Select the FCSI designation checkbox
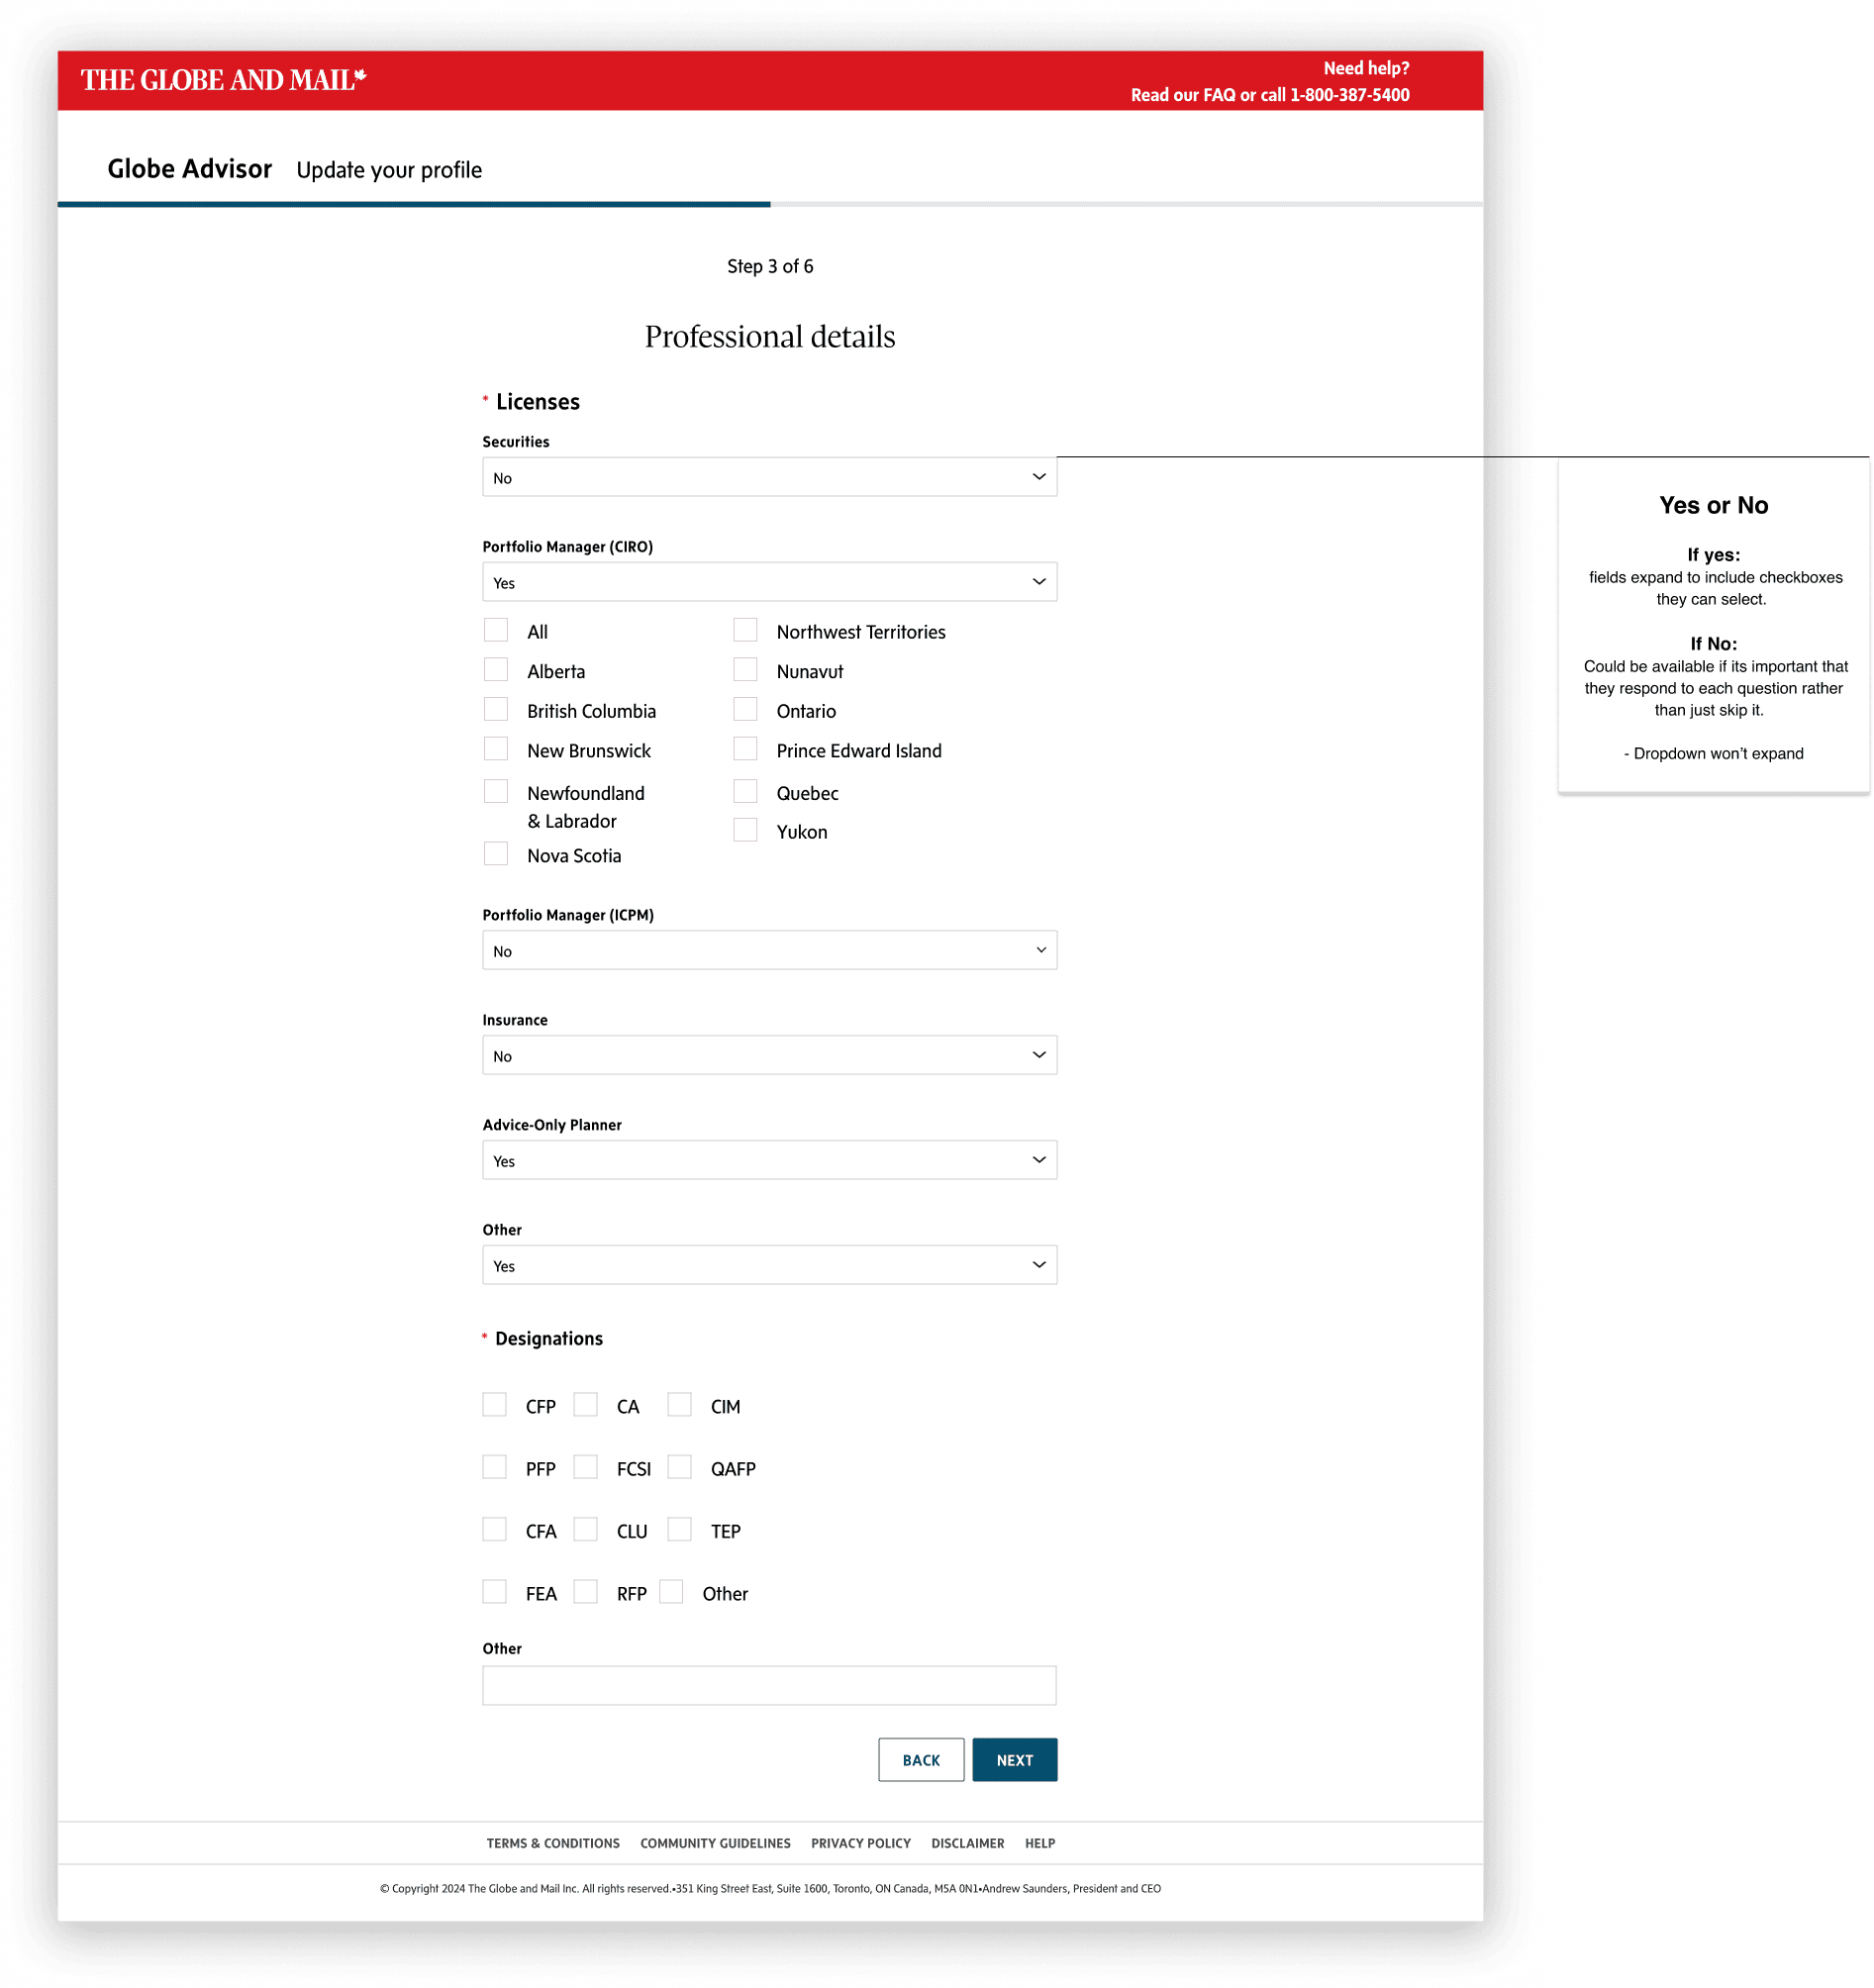Viewport: 1874px width, 1988px height. [x=585, y=1467]
